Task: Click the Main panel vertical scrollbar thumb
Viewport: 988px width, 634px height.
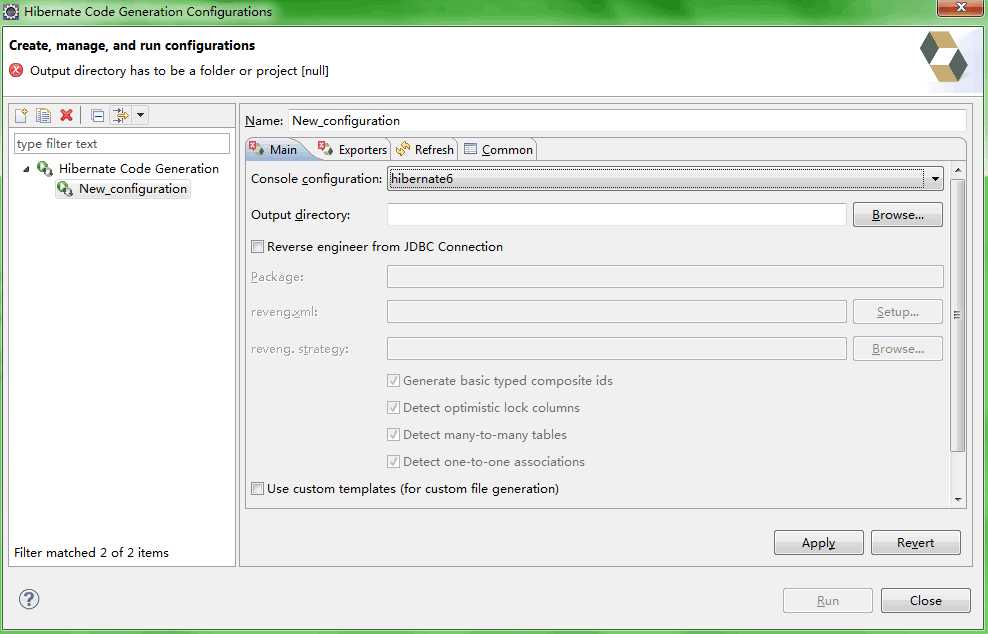Action: click(x=958, y=315)
